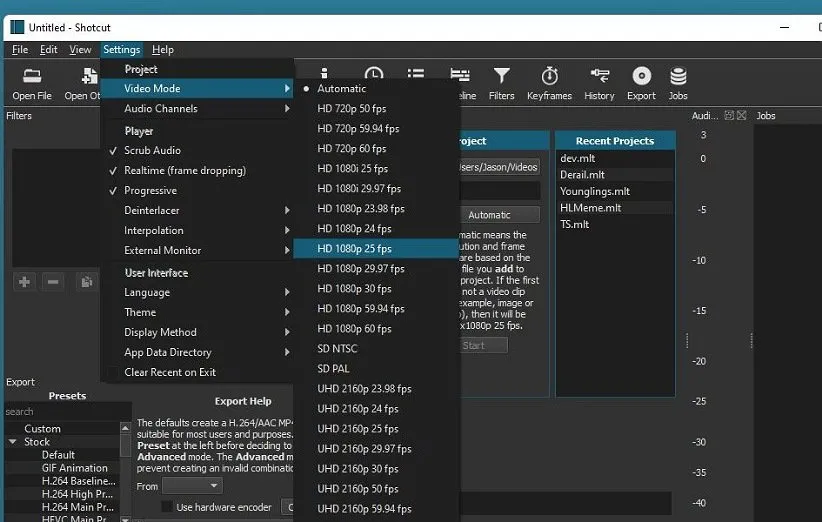Open recent project TS.mlt
Viewport: 822px width, 522px height.
[615, 224]
